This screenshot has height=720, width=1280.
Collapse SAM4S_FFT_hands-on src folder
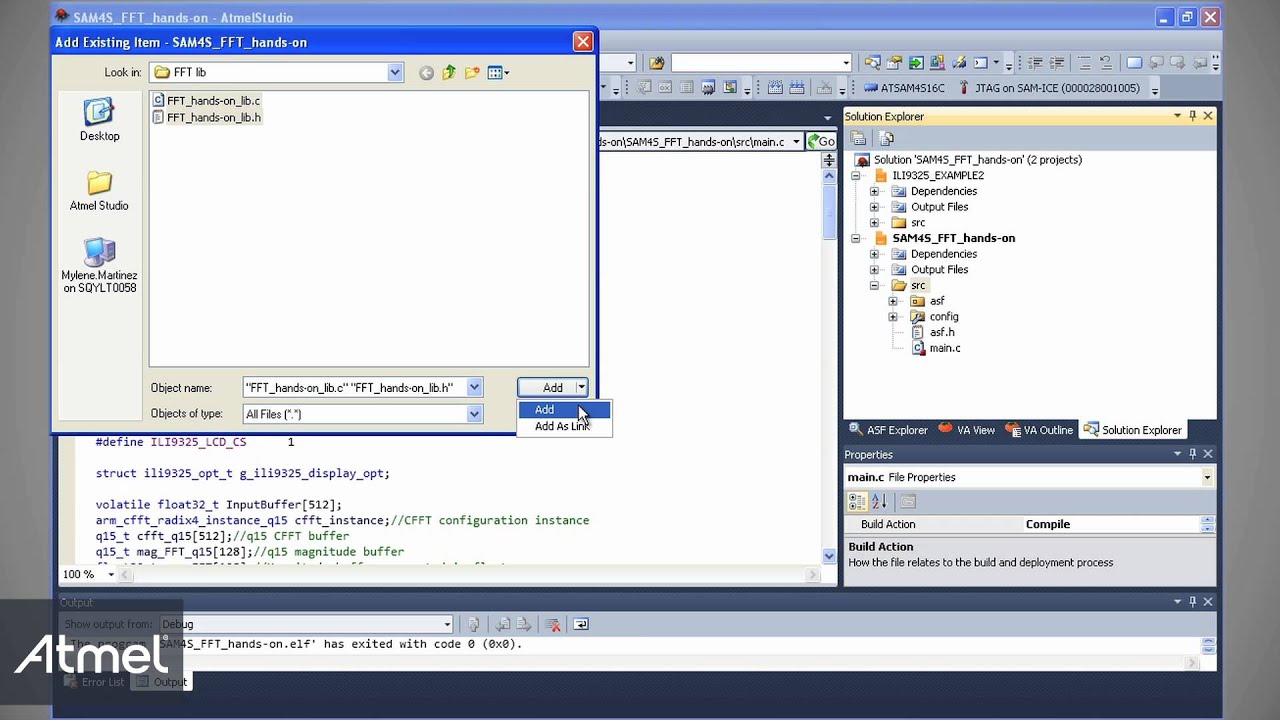pyautogui.click(x=874, y=286)
